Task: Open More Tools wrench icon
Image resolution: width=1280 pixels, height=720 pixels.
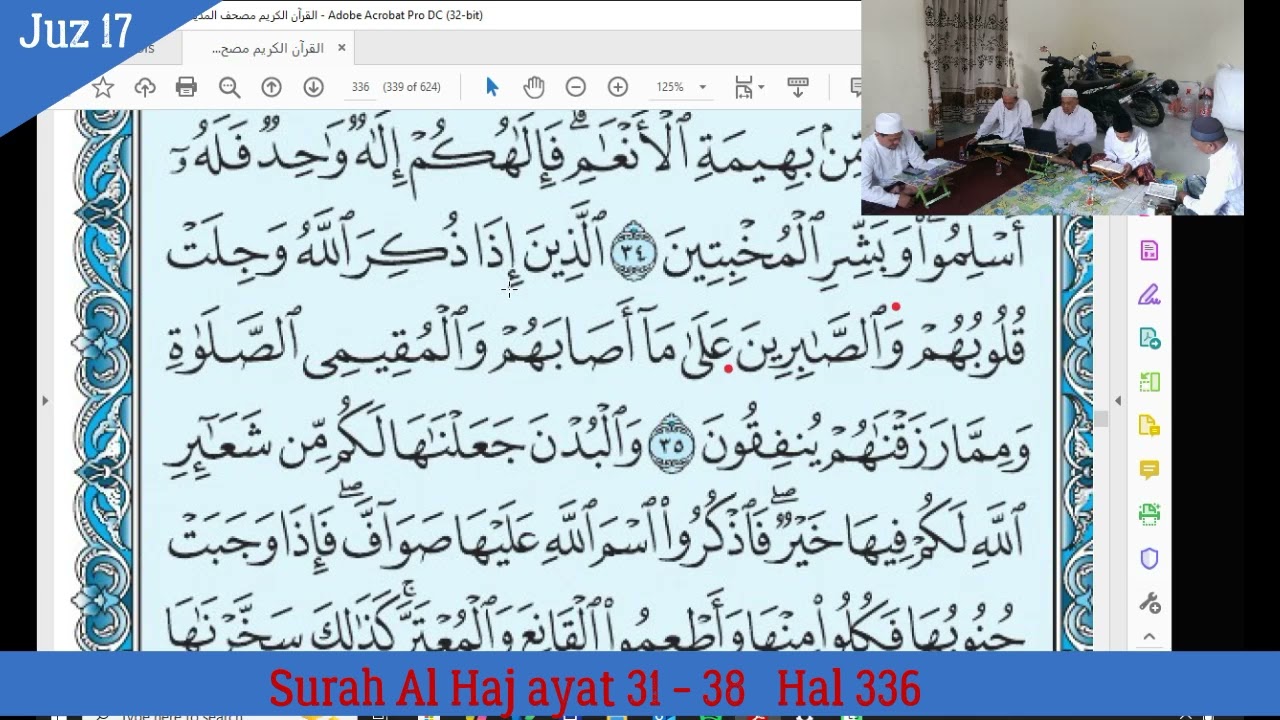Action: pos(1149,603)
